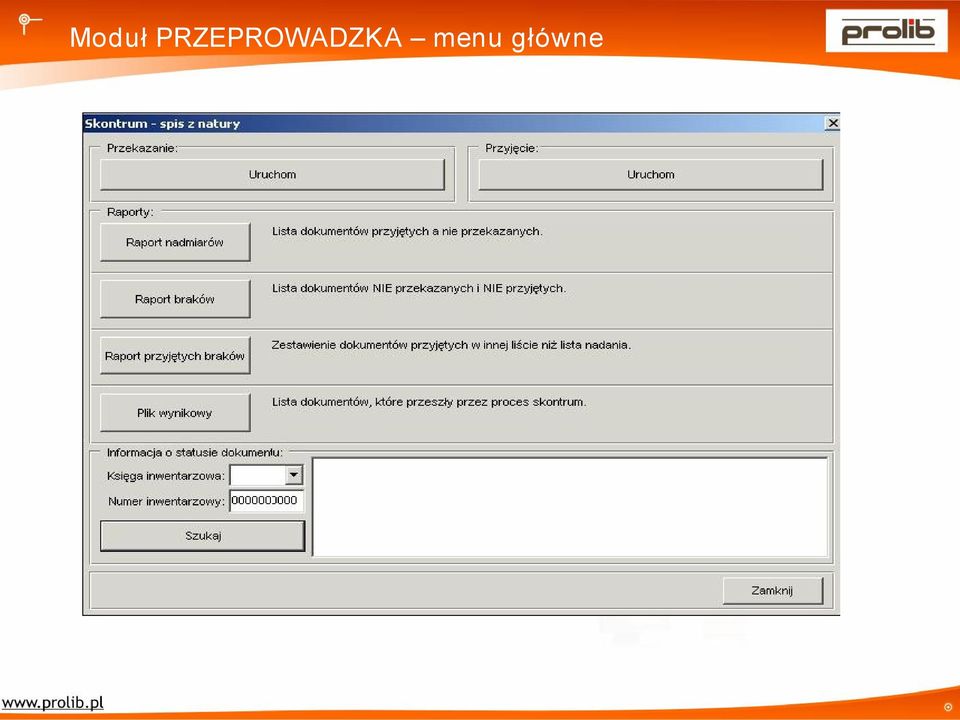Click text 'Zestawienie dokumentów przyjętych w innej liście'
The width and height of the screenshot is (960, 720).
(x=405, y=345)
